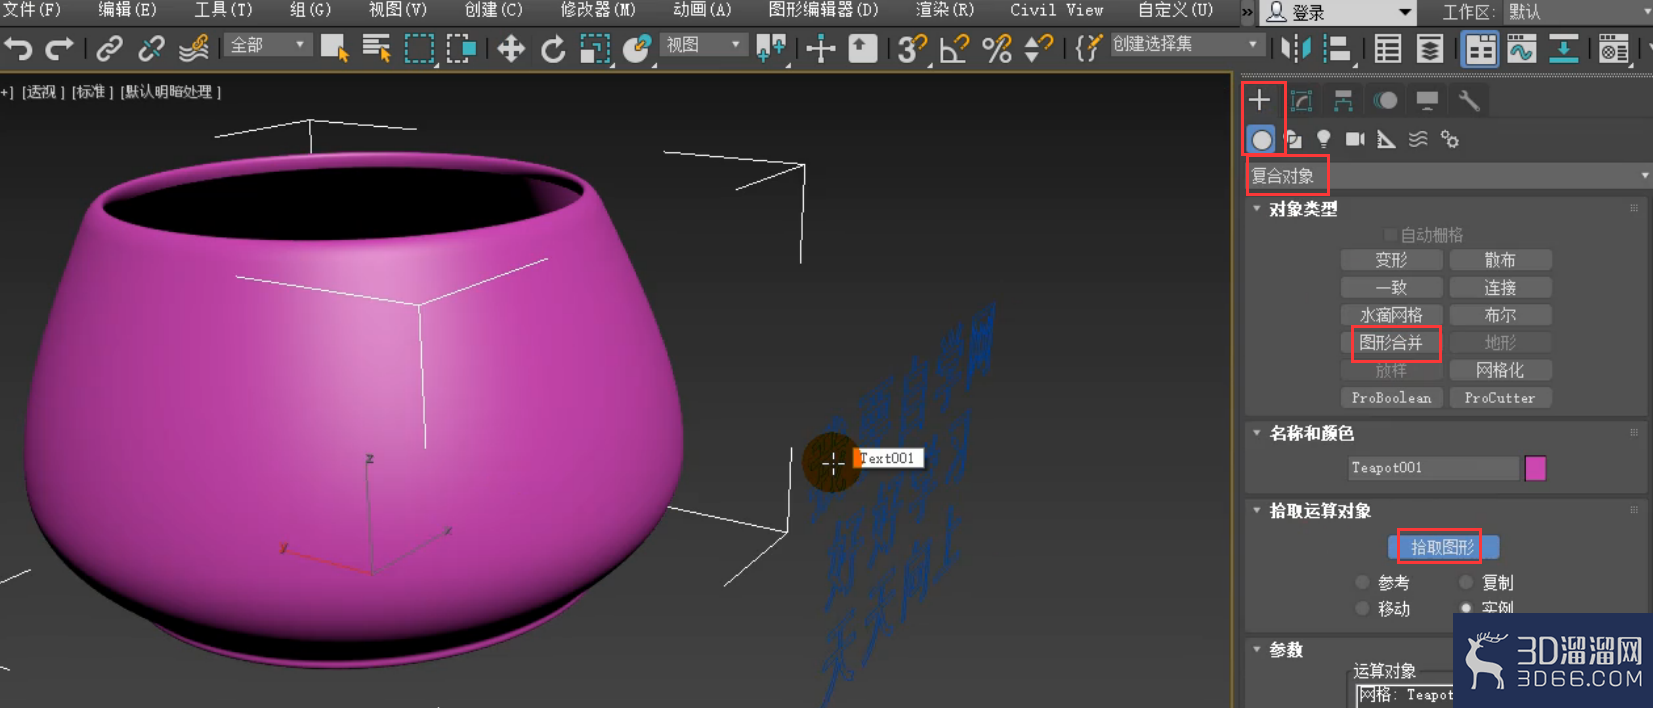Screen dimensions: 1653x708
Task: Select the Shapes category icon
Action: tap(1293, 139)
